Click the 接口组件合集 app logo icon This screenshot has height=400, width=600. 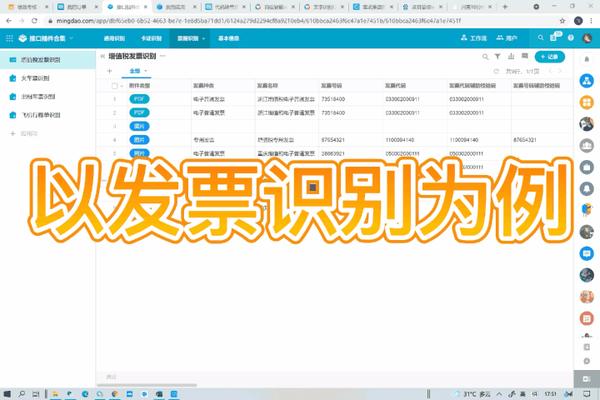23,38
